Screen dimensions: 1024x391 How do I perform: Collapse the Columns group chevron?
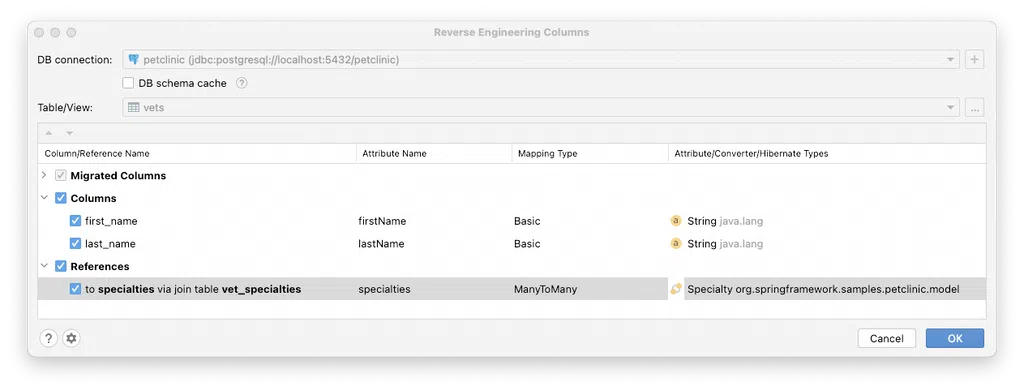pyautogui.click(x=44, y=198)
